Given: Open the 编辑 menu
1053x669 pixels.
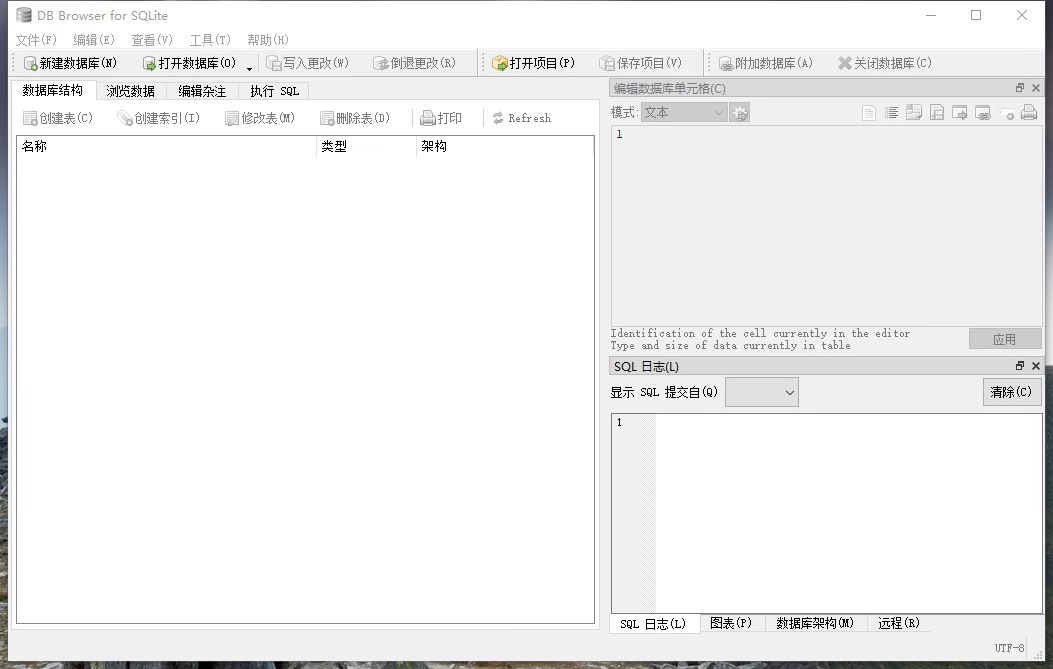Looking at the screenshot, I should click(93, 40).
